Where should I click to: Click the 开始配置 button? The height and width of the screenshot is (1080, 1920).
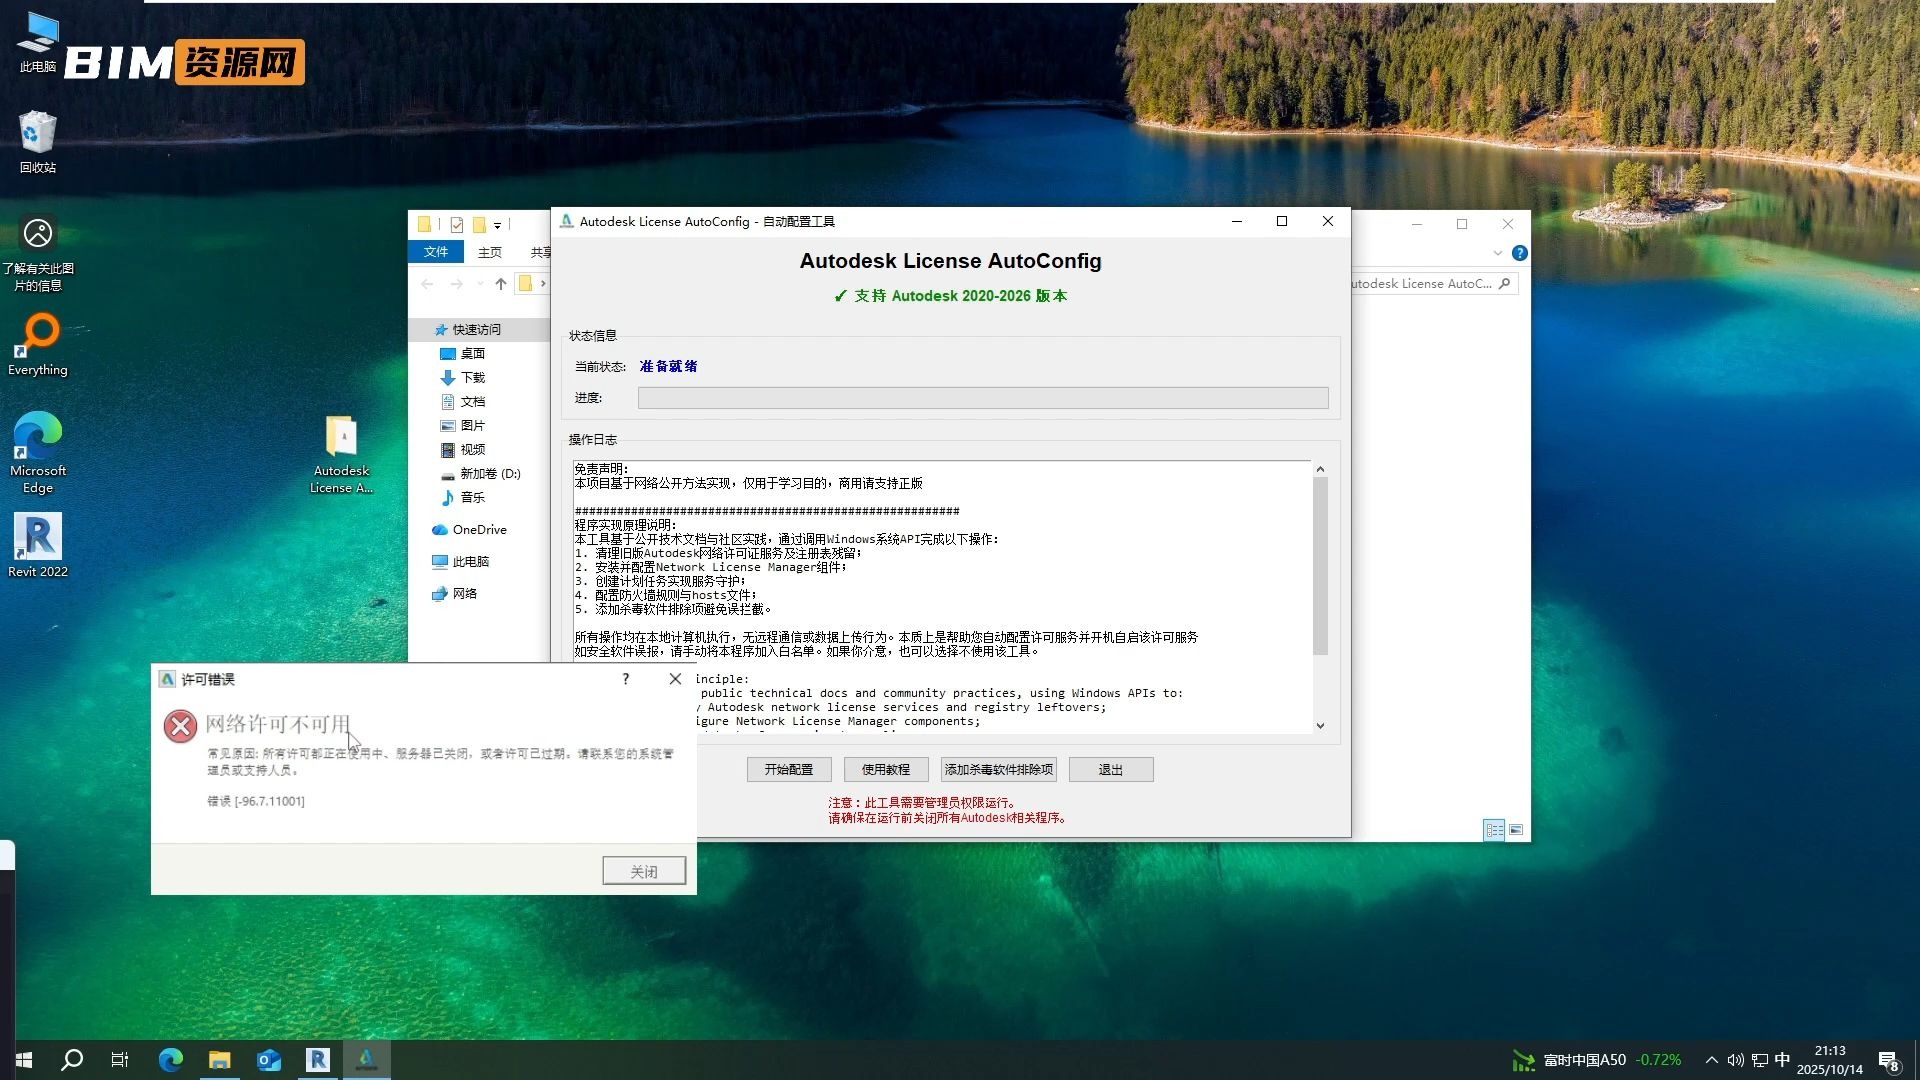[x=789, y=769]
